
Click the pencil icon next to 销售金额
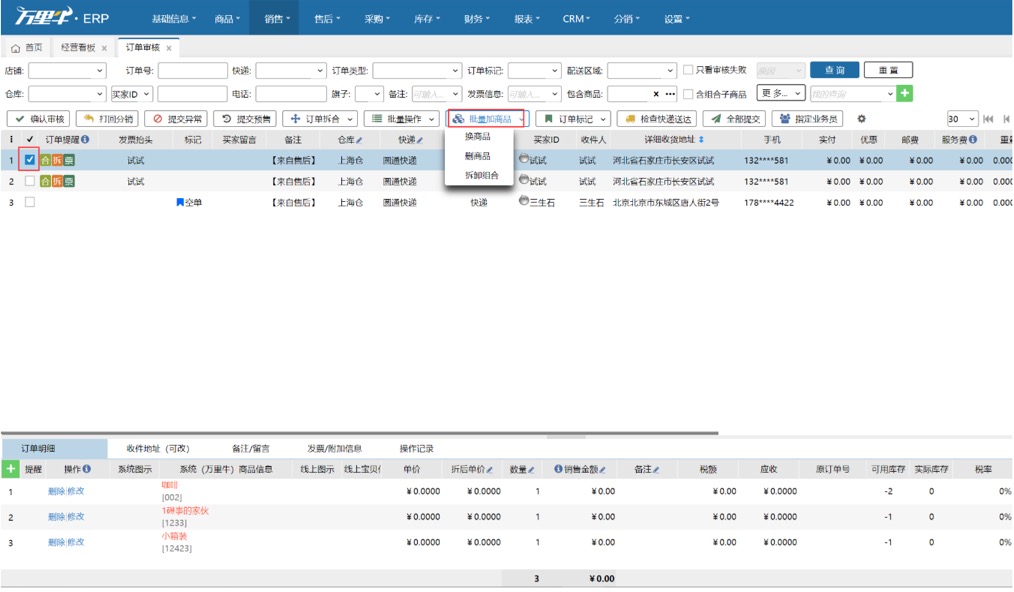pos(602,470)
